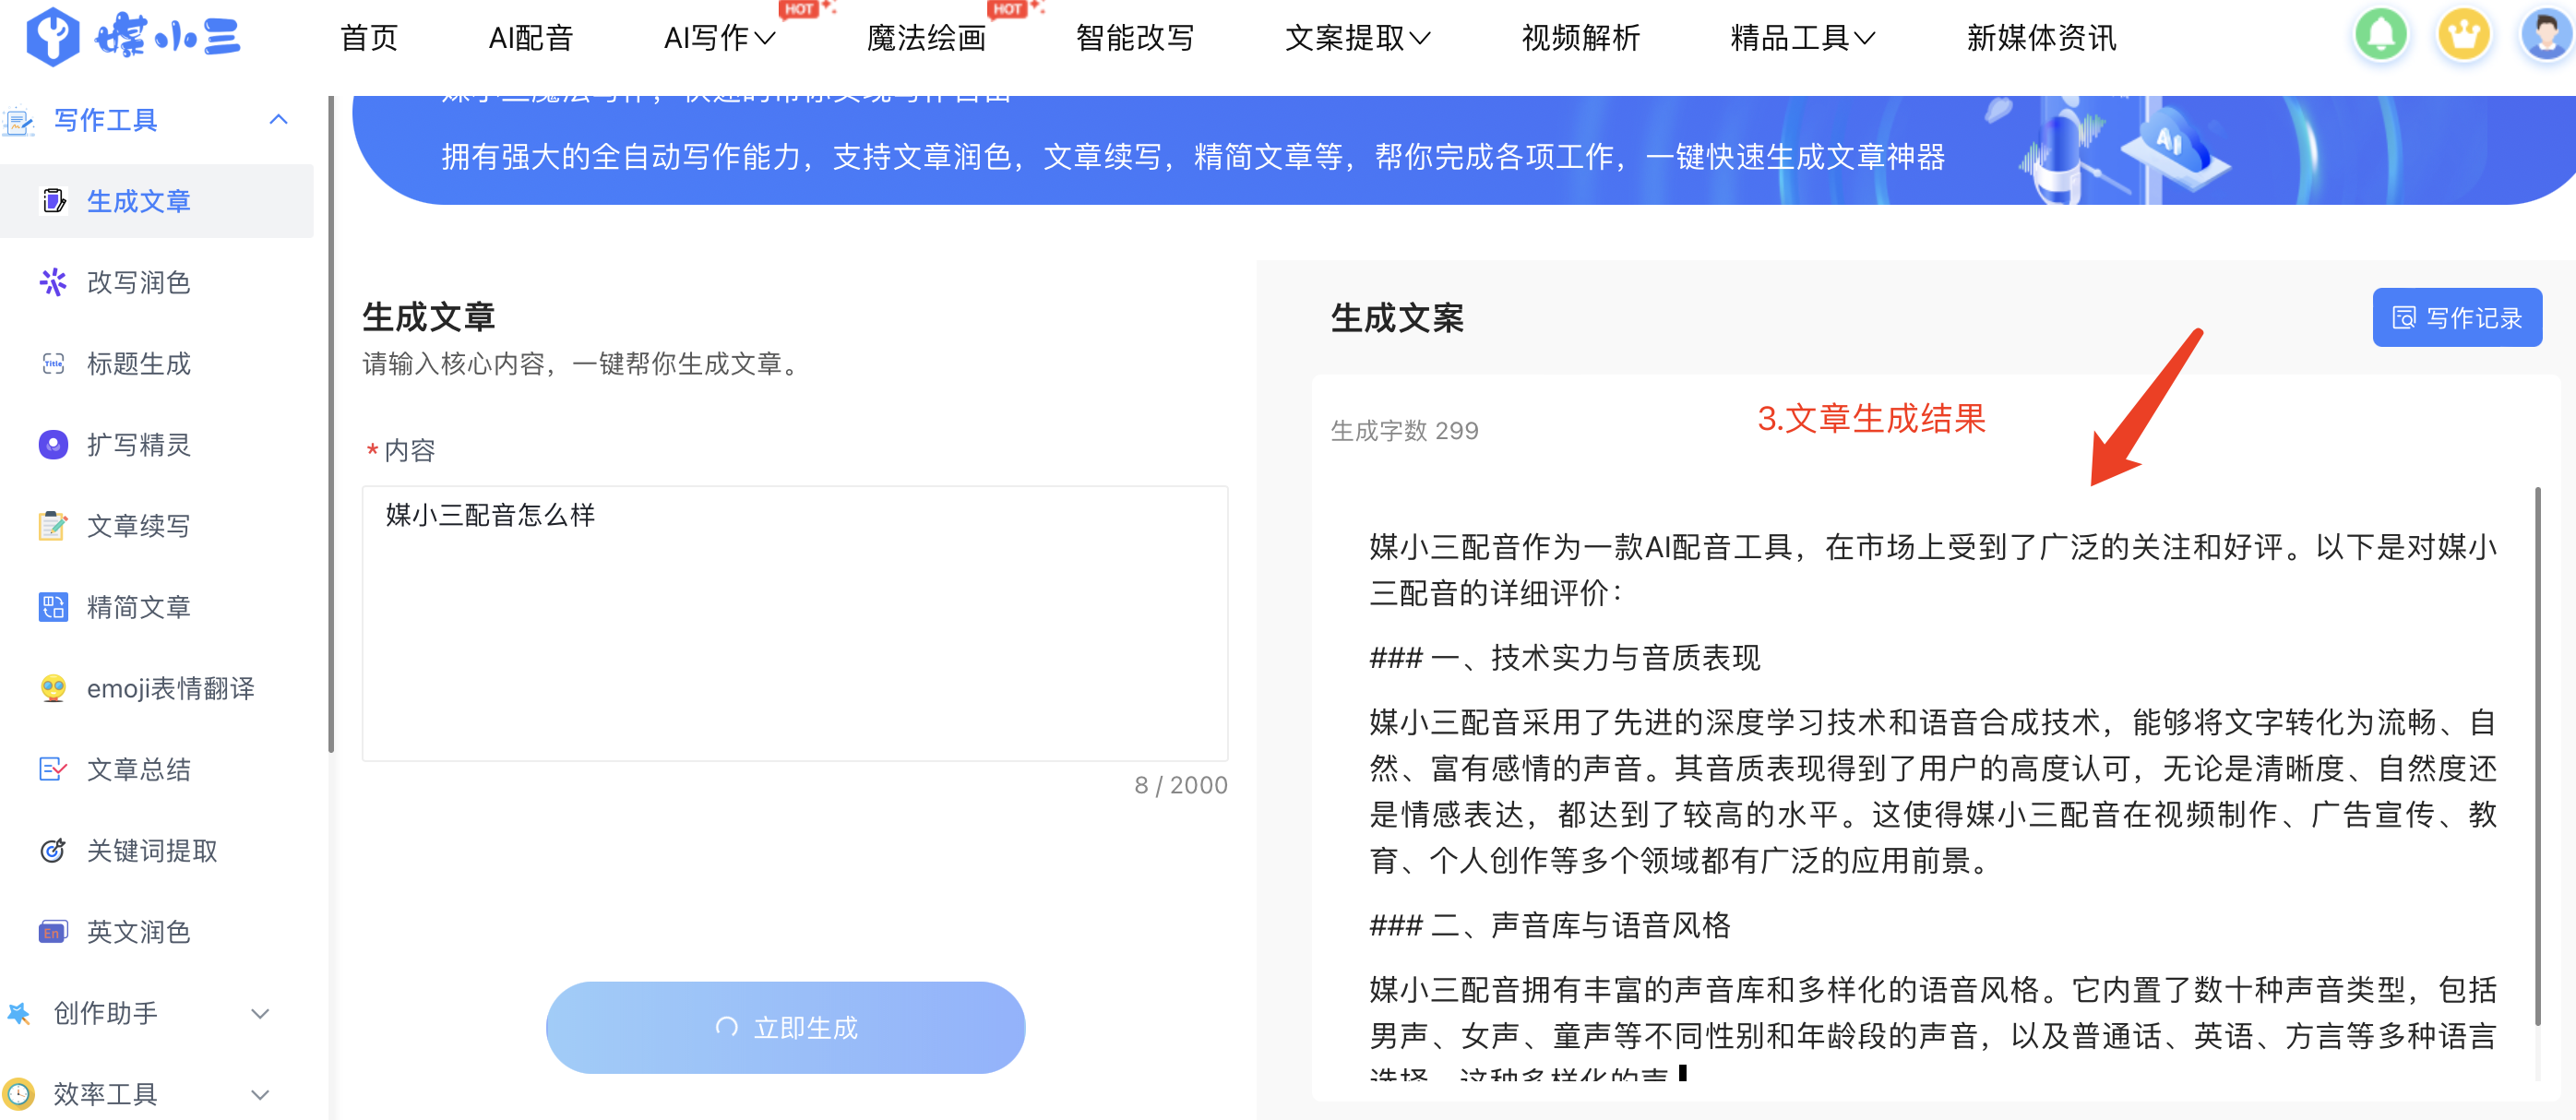The width and height of the screenshot is (2576, 1120).
Task: Click the 精简文章 icon
Action: 53,606
